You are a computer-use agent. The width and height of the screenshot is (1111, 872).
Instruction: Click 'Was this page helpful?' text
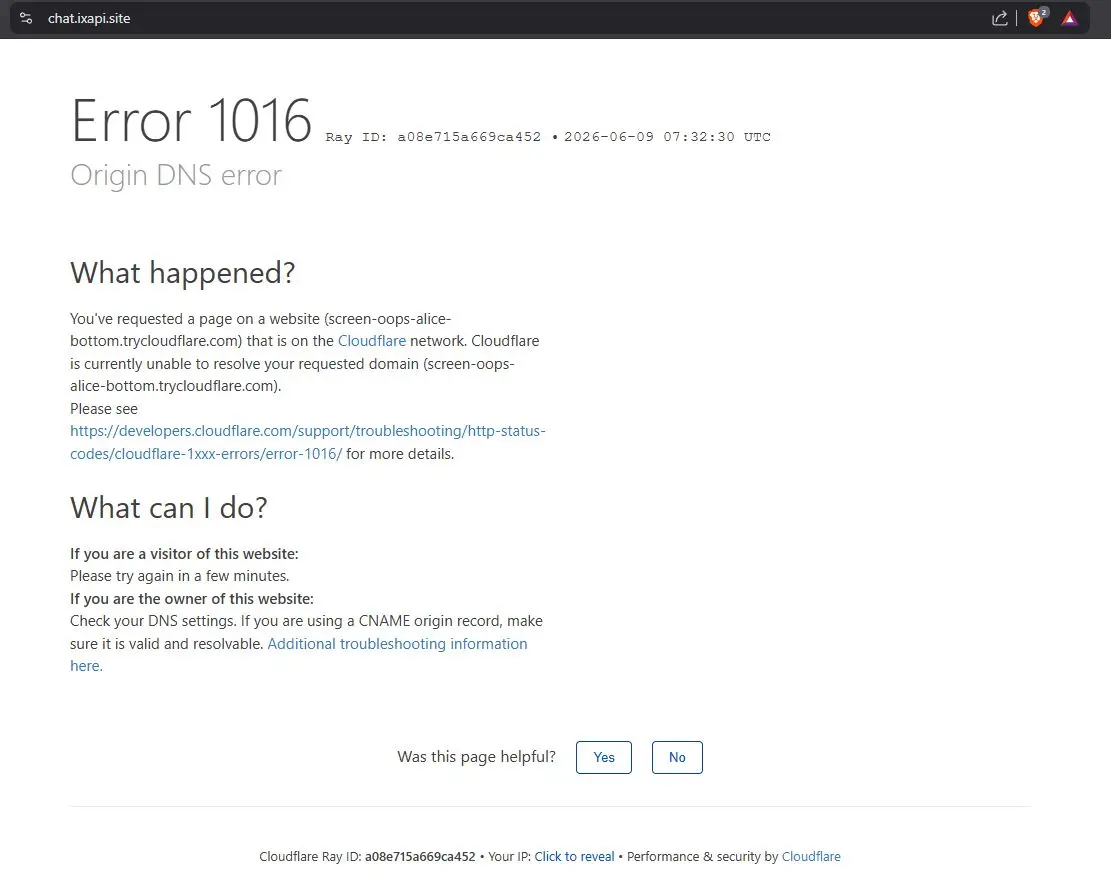click(476, 757)
